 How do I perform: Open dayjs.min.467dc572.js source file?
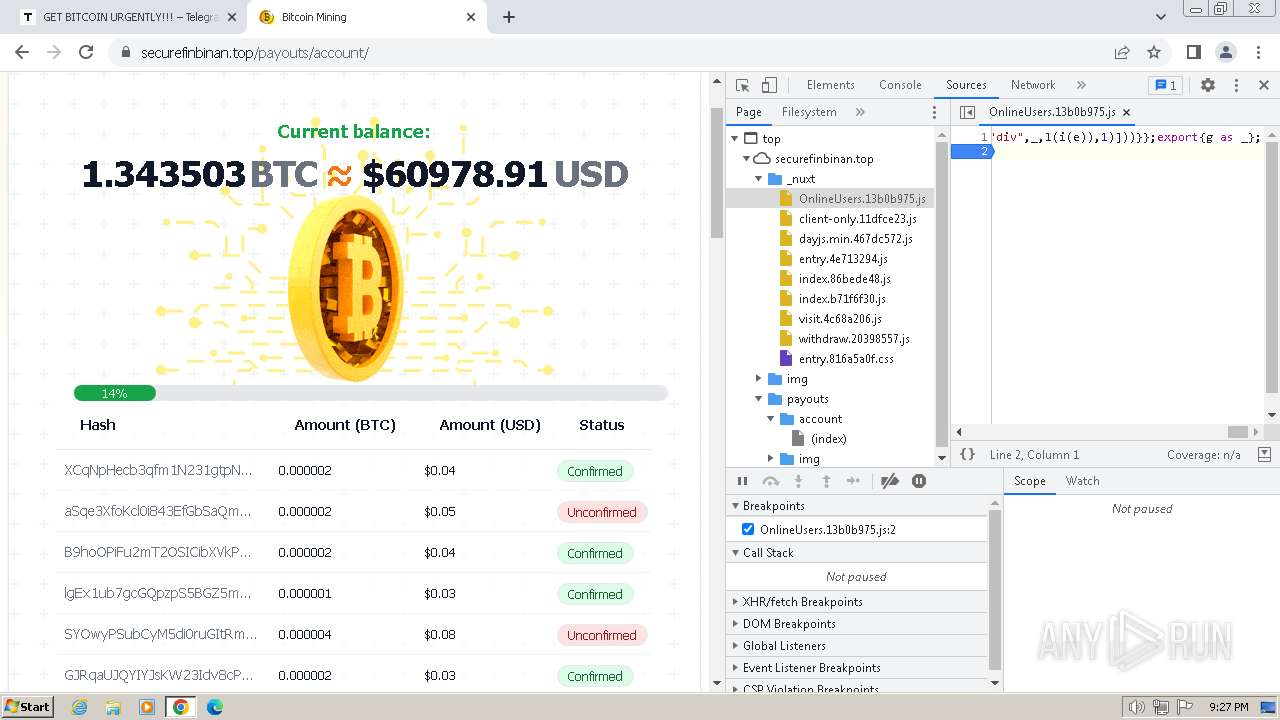point(855,239)
